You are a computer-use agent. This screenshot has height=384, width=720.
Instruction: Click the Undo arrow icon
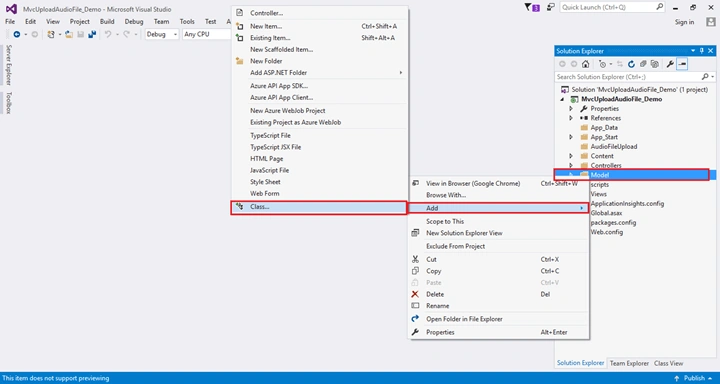click(108, 34)
